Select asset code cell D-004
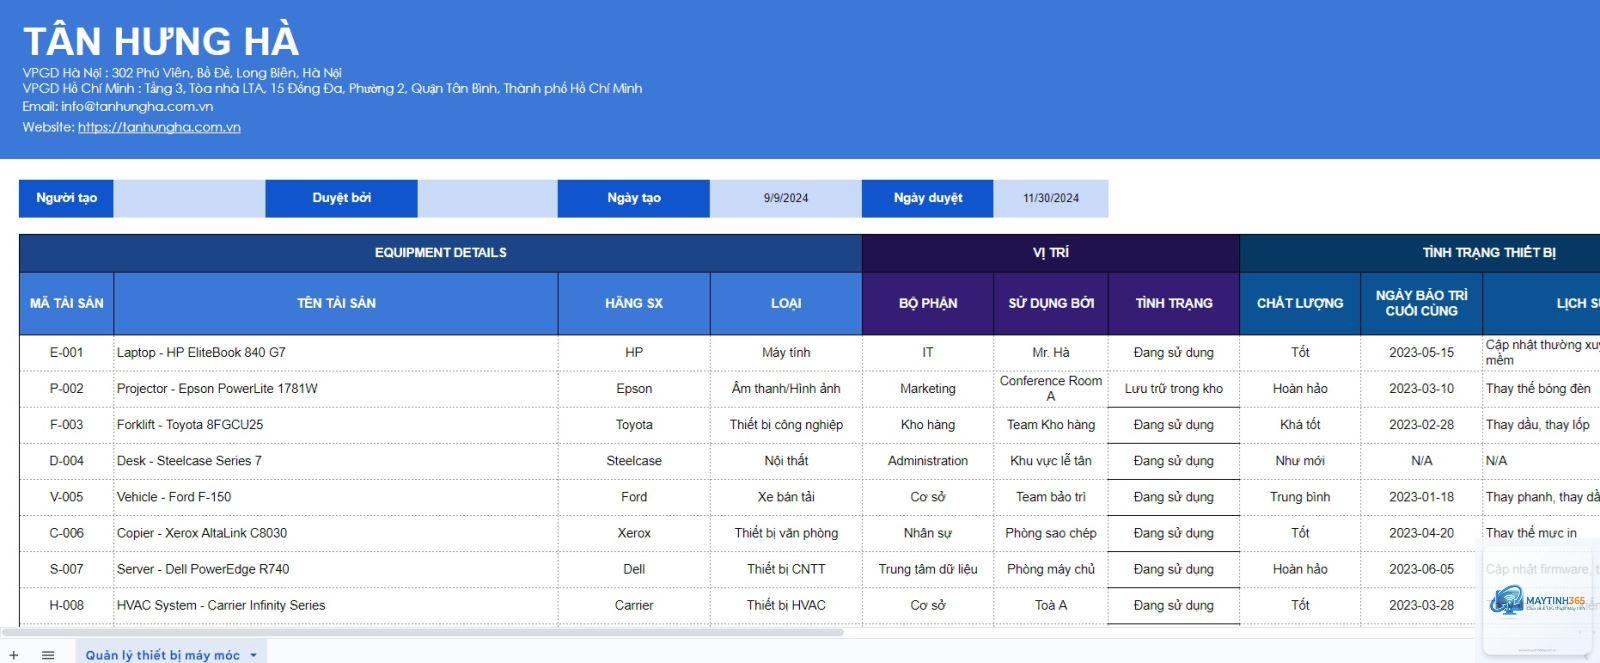Image resolution: width=1600 pixels, height=663 pixels. pos(66,461)
